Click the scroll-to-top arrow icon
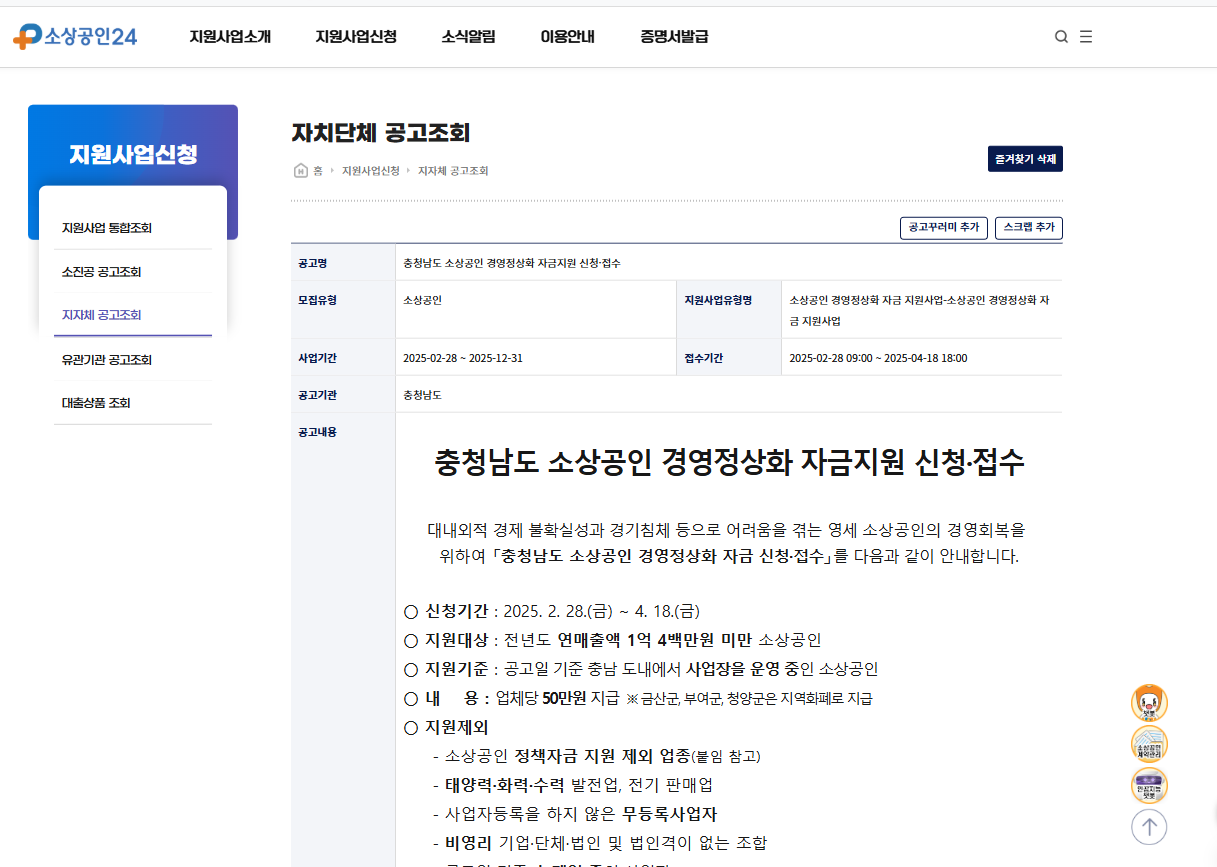The image size is (1217, 867). pyautogui.click(x=1149, y=827)
